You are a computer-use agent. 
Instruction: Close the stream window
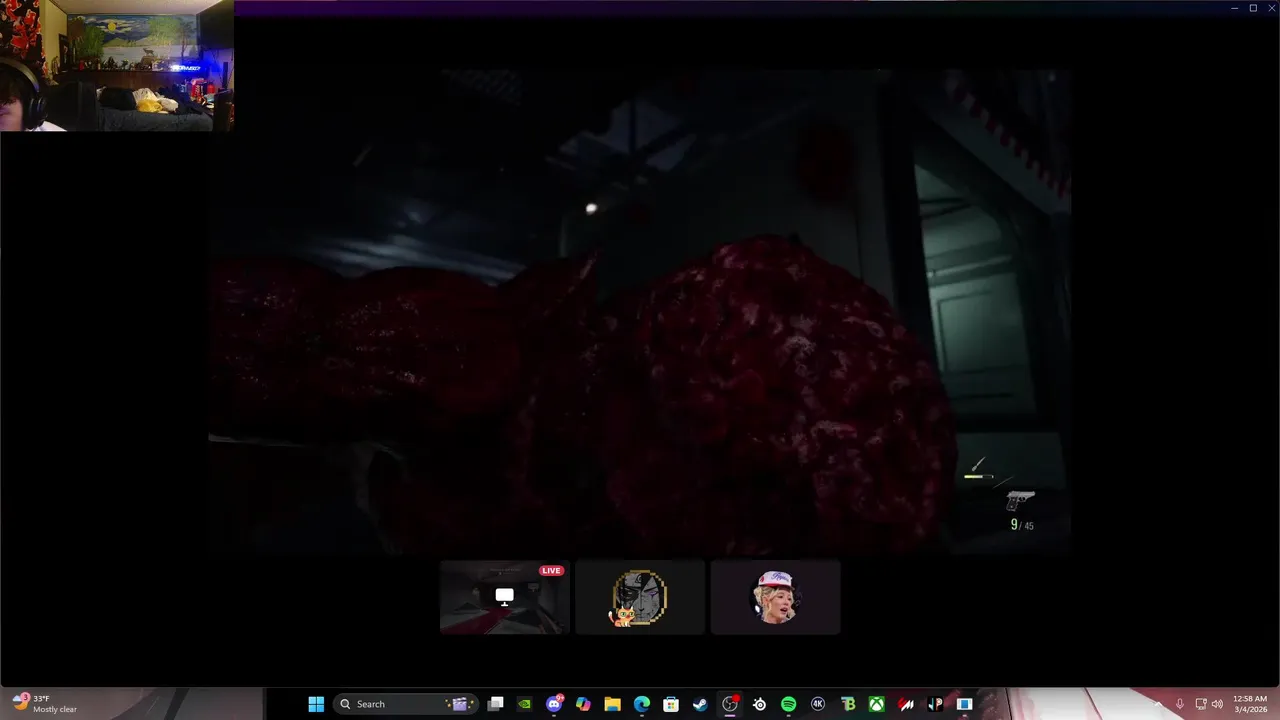click(1270, 8)
